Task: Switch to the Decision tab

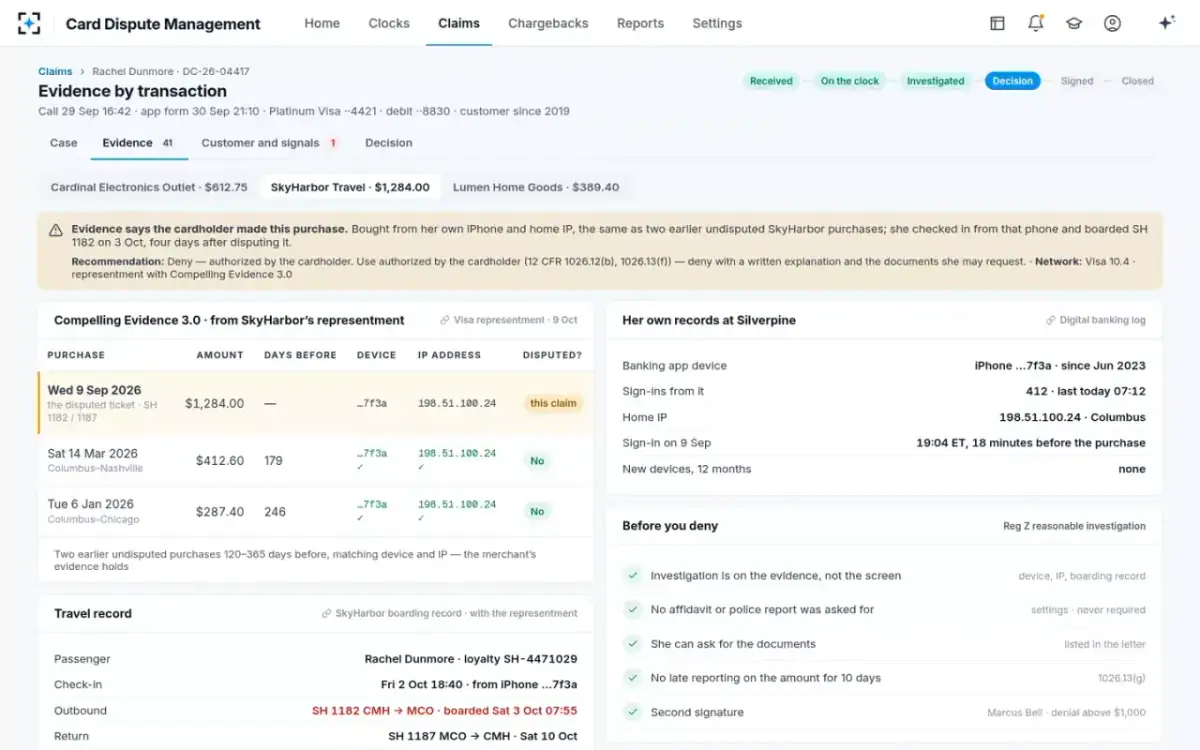Action: (389, 143)
